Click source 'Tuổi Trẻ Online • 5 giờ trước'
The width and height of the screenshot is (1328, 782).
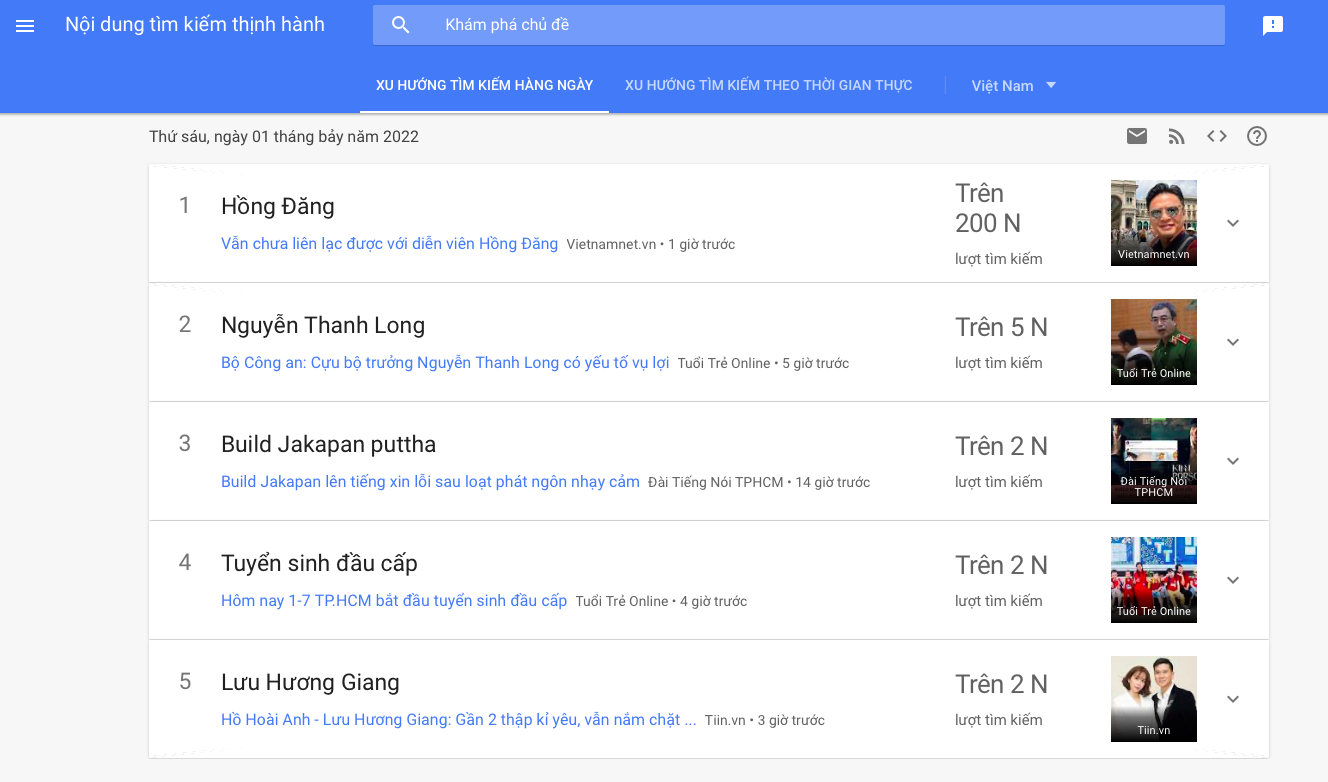[763, 363]
